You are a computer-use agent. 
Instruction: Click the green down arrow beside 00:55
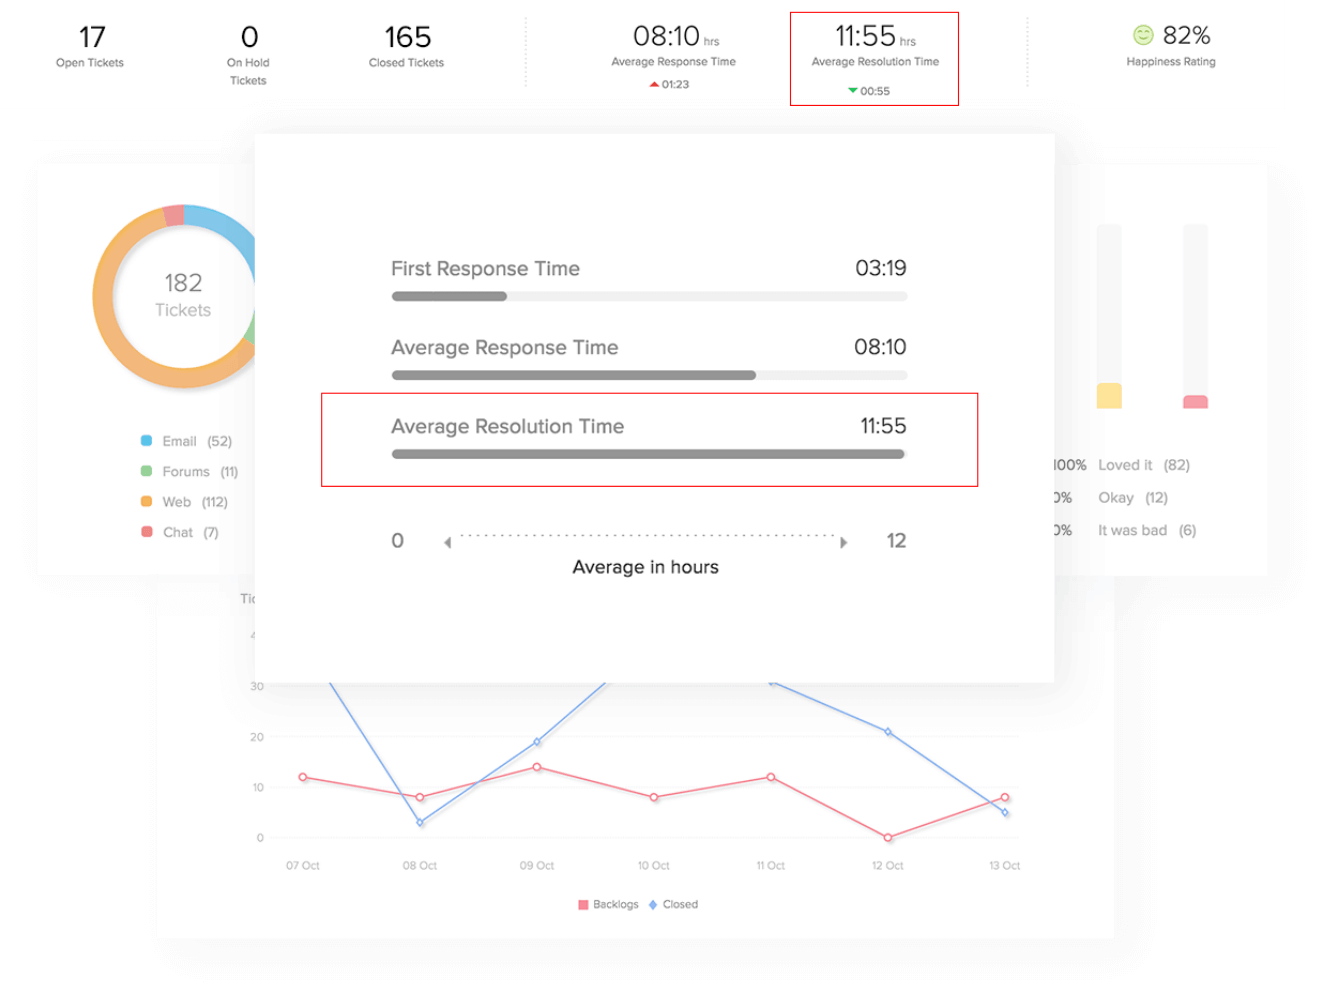(853, 91)
